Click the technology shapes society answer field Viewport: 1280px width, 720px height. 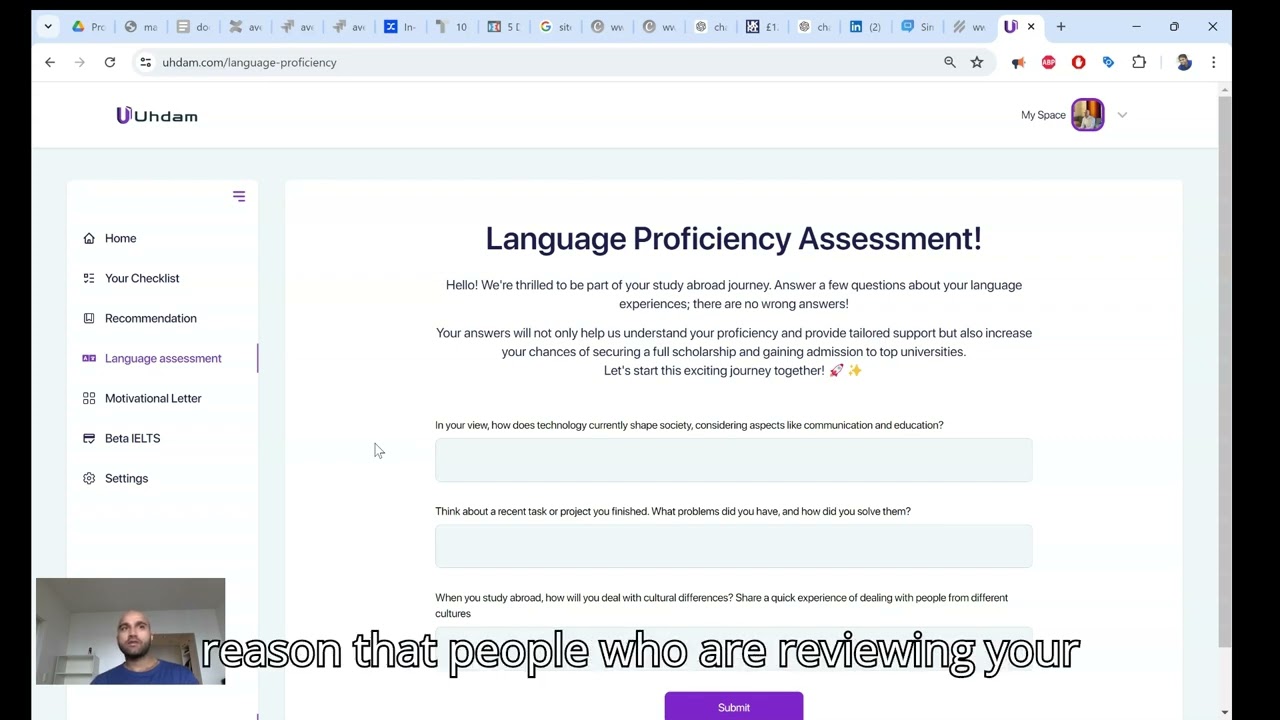[734, 460]
